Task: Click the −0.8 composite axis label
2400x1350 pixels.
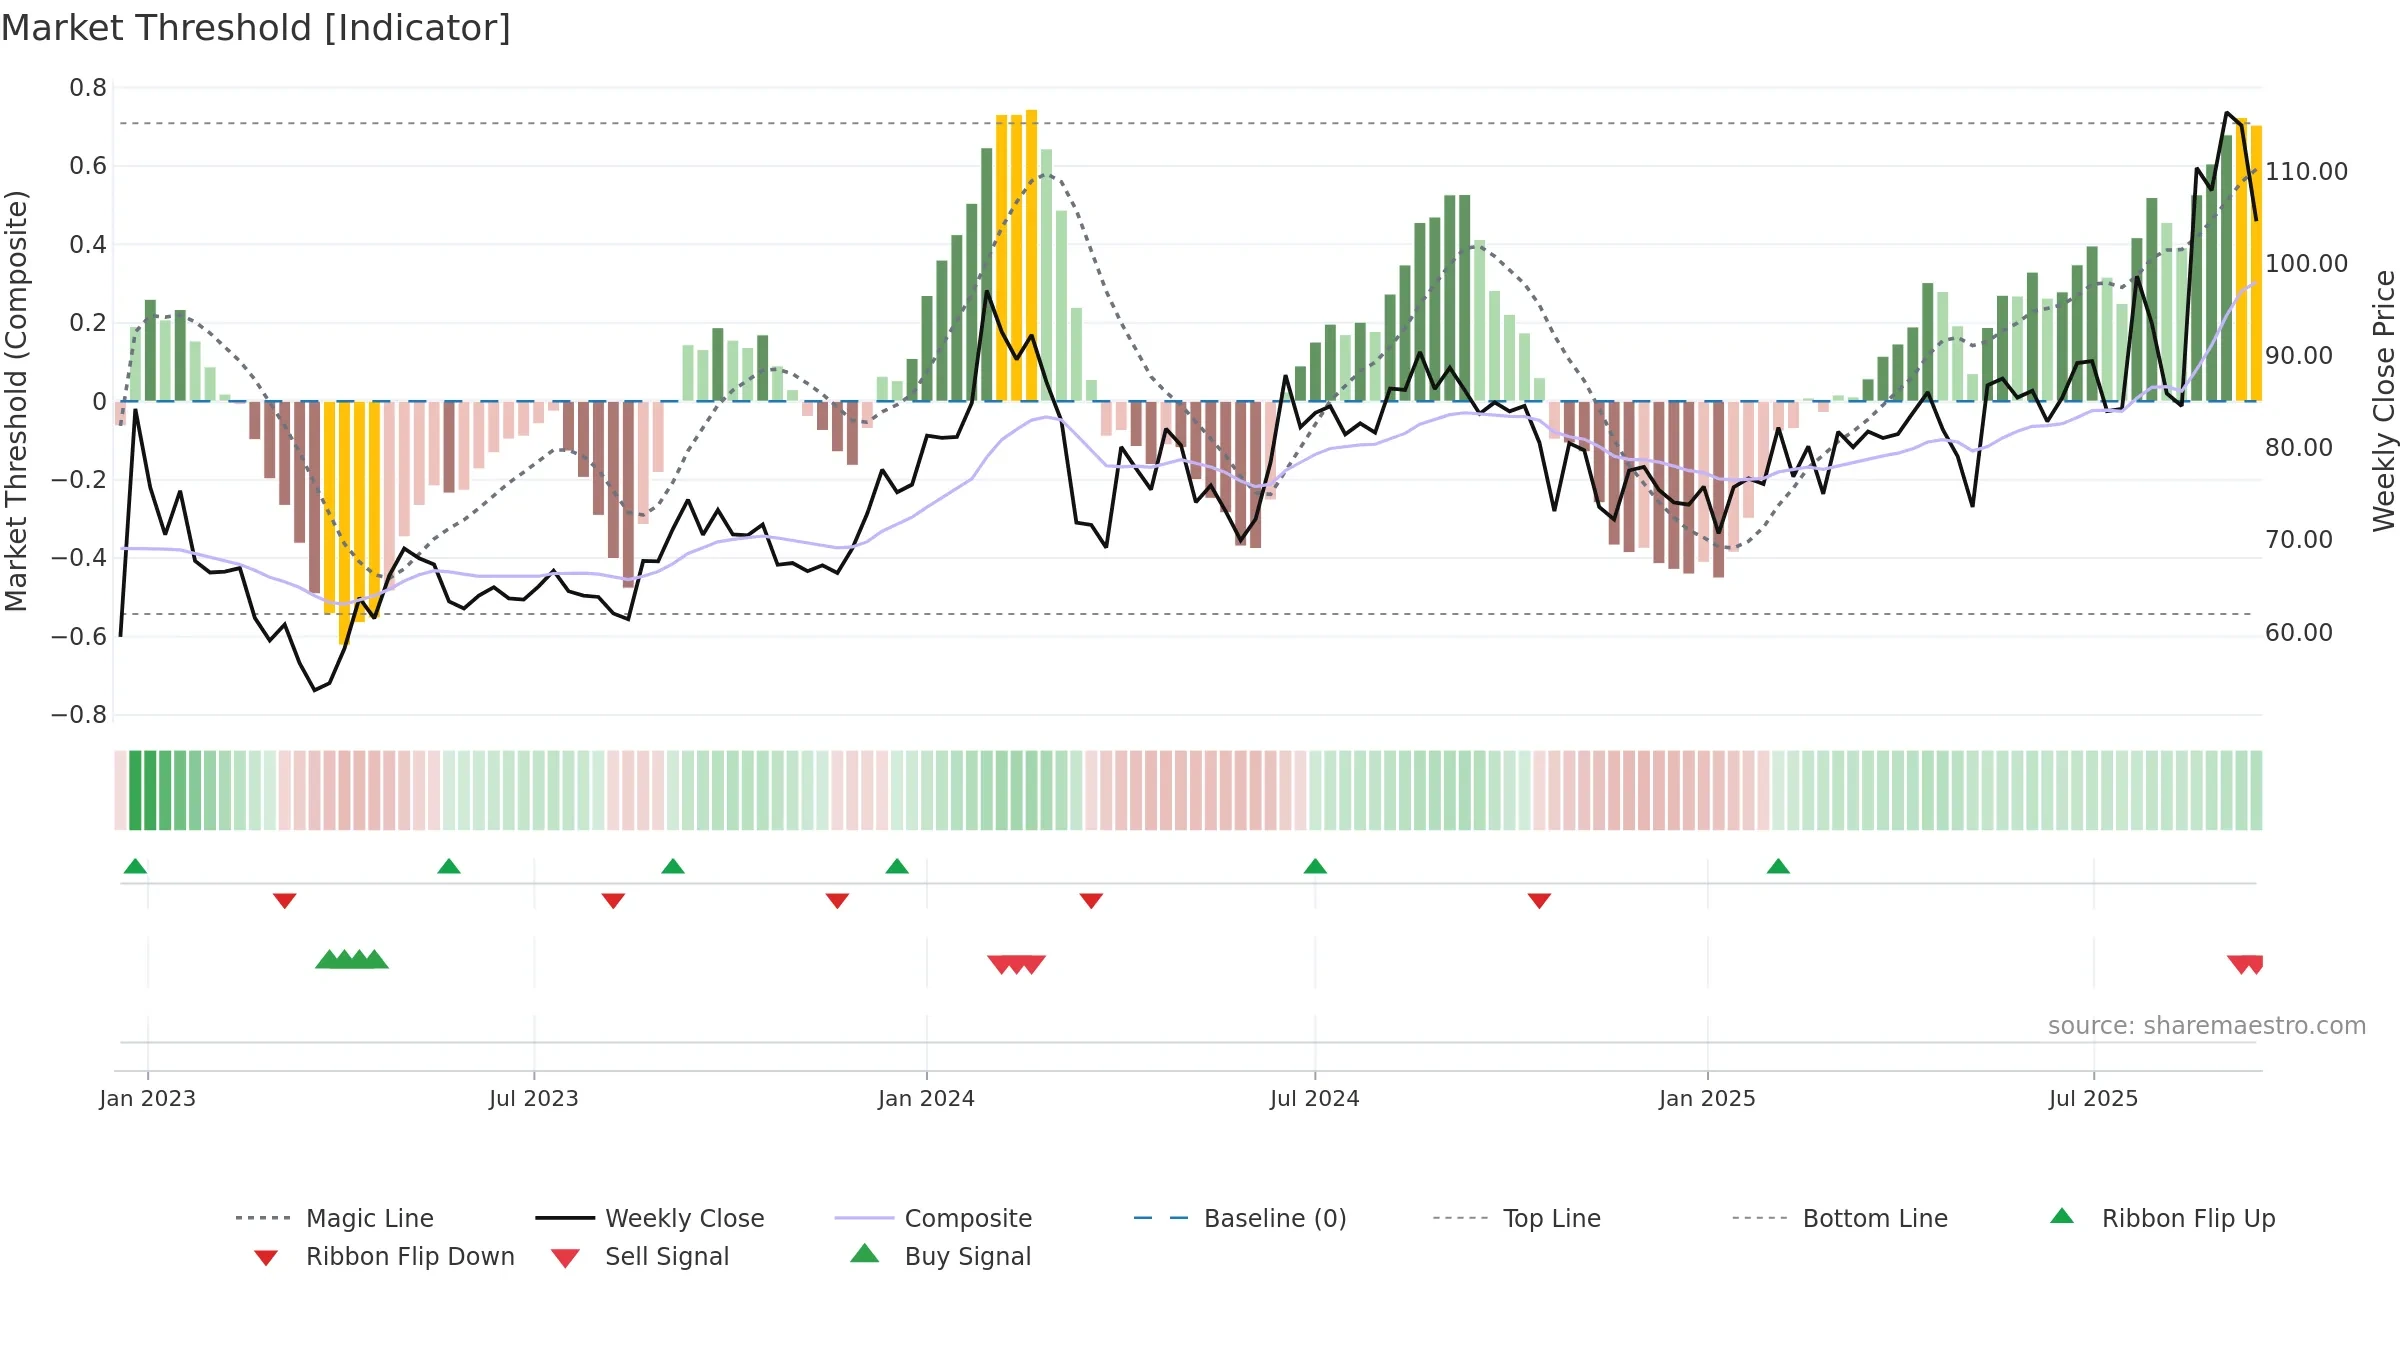Action: [x=79, y=715]
